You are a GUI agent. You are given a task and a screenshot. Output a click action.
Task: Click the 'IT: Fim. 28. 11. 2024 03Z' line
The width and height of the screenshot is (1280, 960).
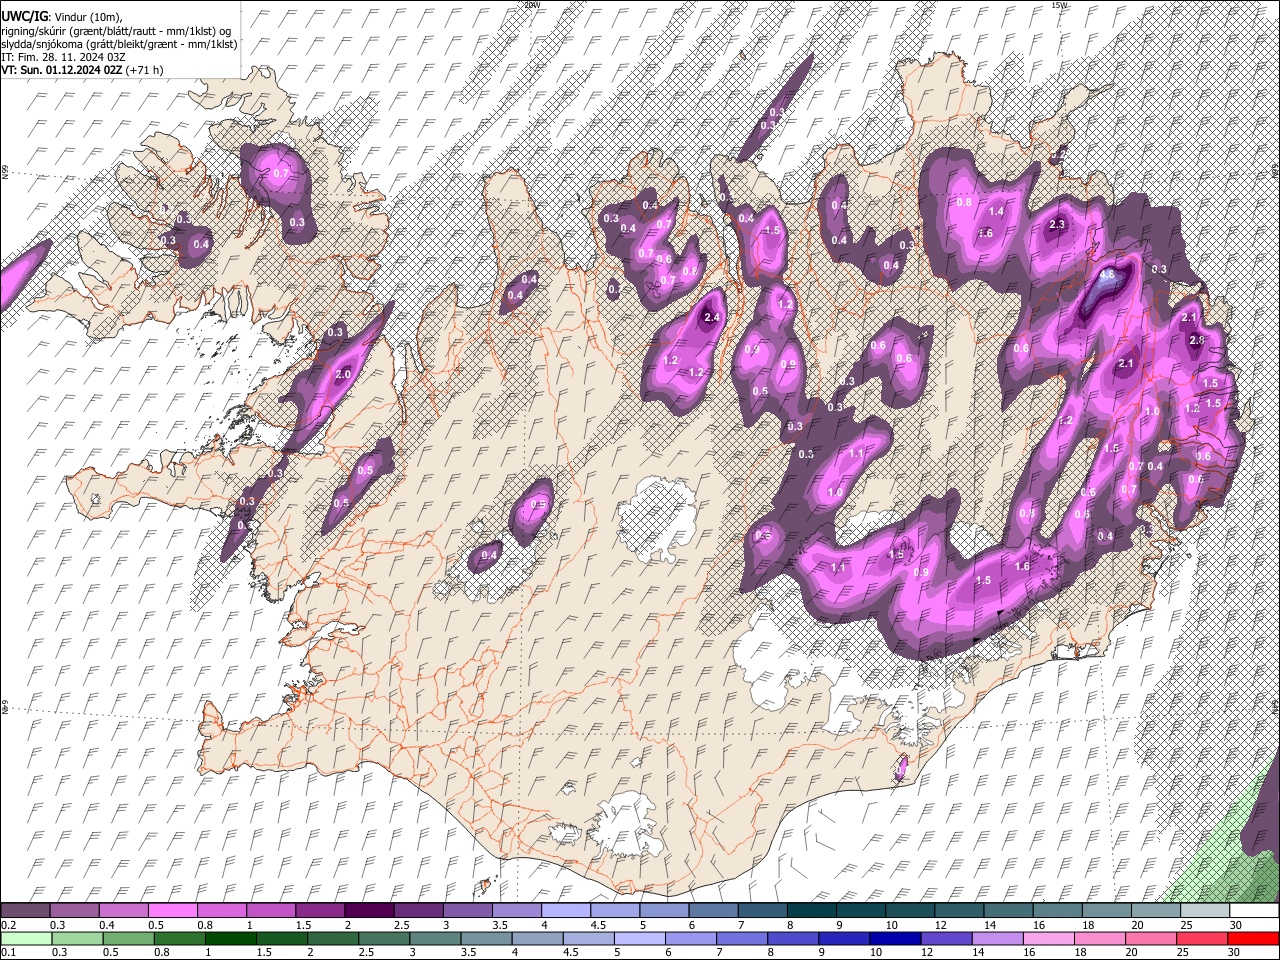tap(63, 57)
